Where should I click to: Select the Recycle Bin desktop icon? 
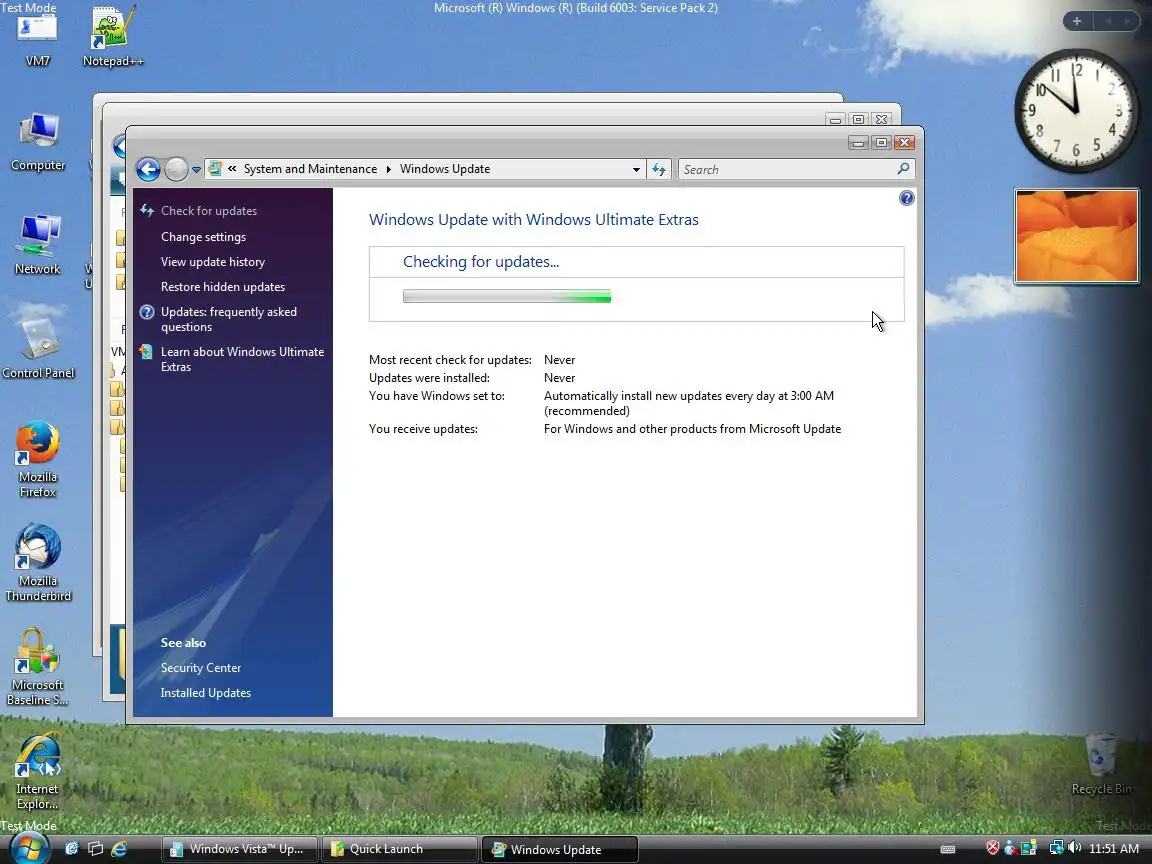[x=1101, y=766]
